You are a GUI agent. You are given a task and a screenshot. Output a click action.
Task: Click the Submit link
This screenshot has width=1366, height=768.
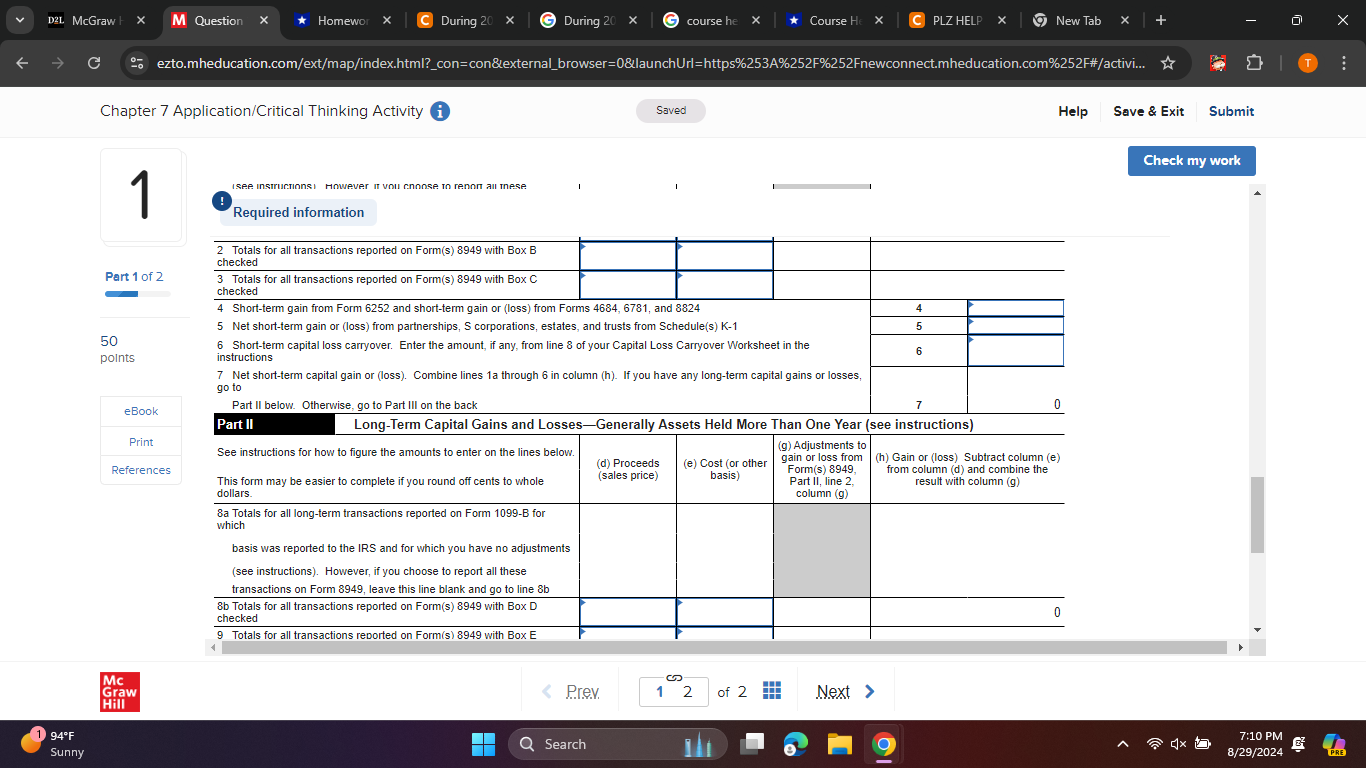click(1231, 111)
